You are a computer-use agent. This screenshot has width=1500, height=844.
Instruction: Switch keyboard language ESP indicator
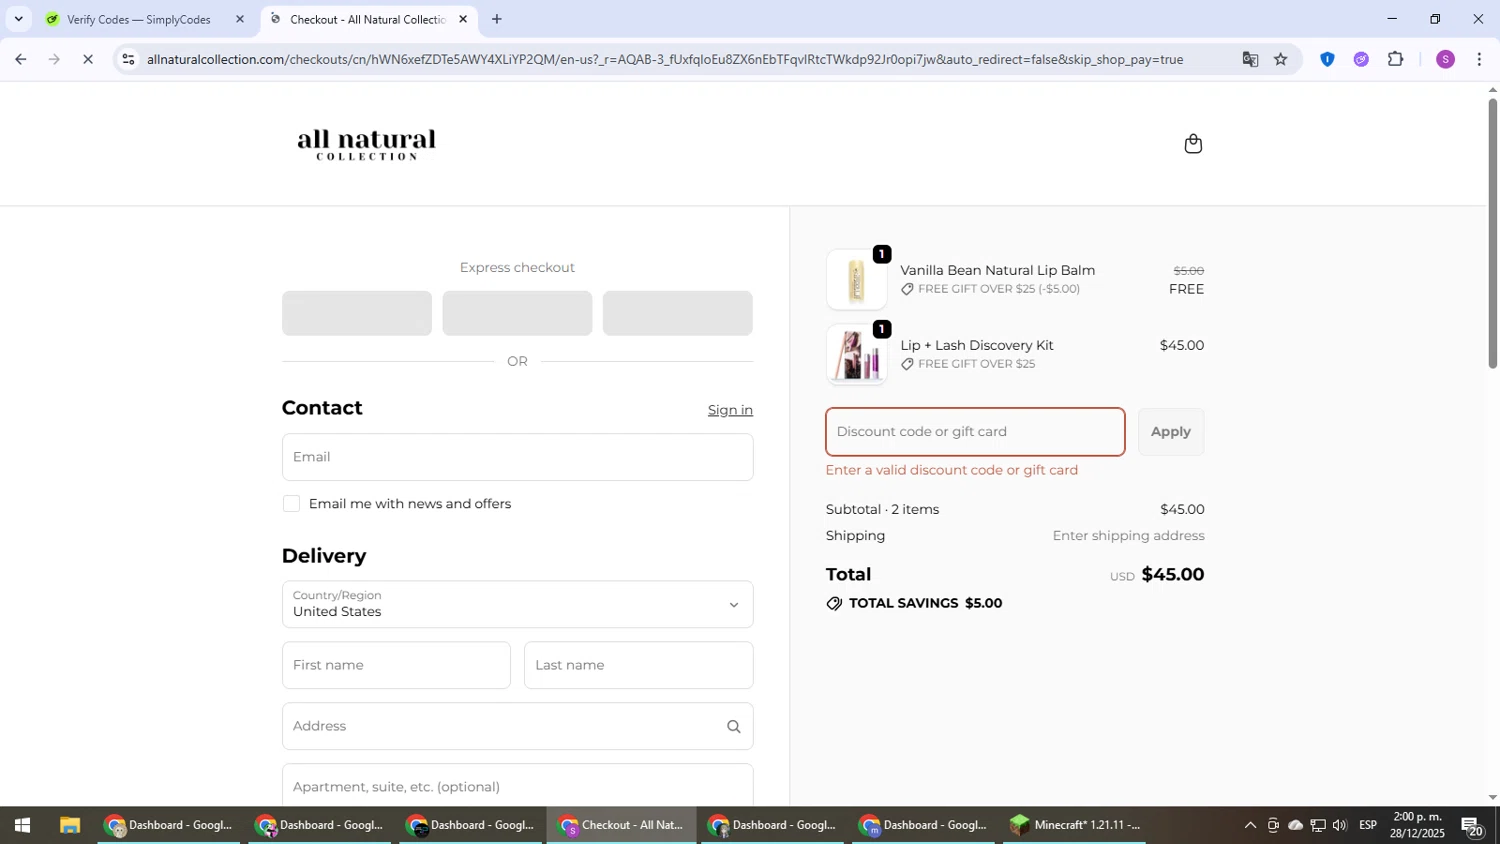coord(1368,826)
